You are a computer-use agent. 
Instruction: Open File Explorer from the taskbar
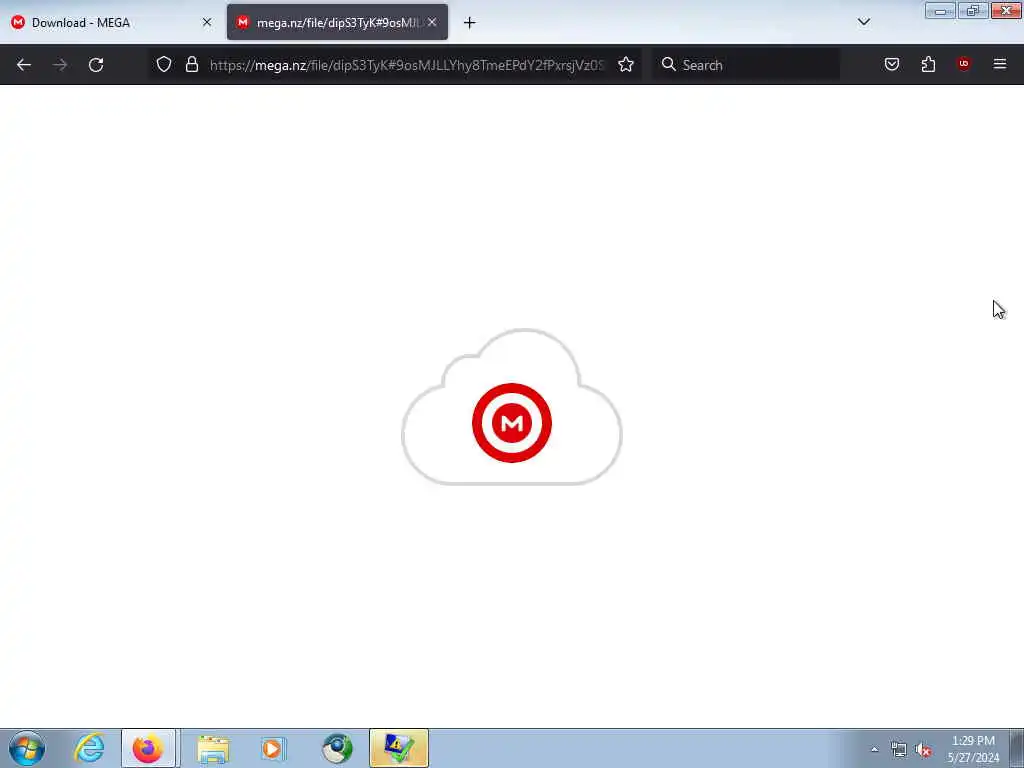tap(213, 749)
